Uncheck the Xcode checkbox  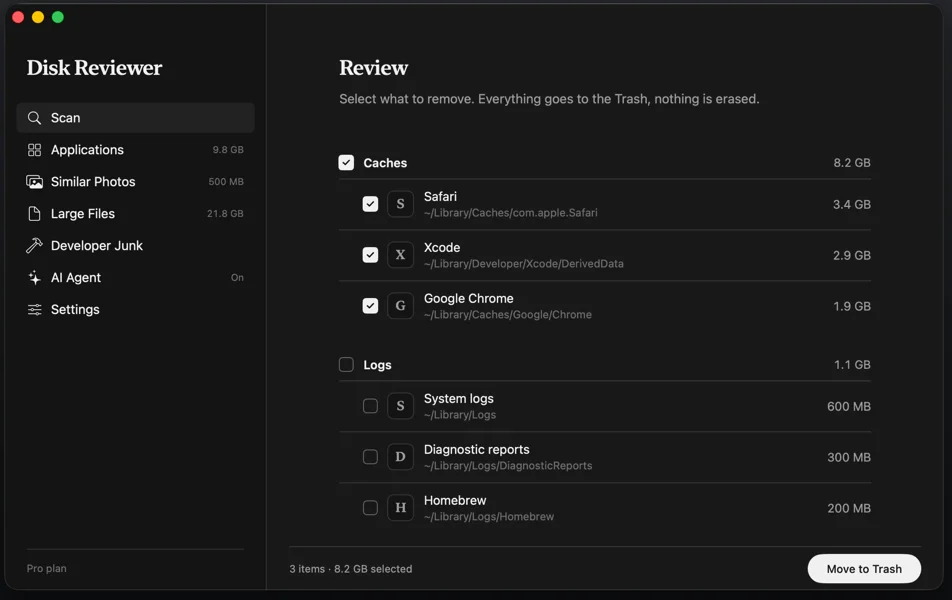(370, 255)
